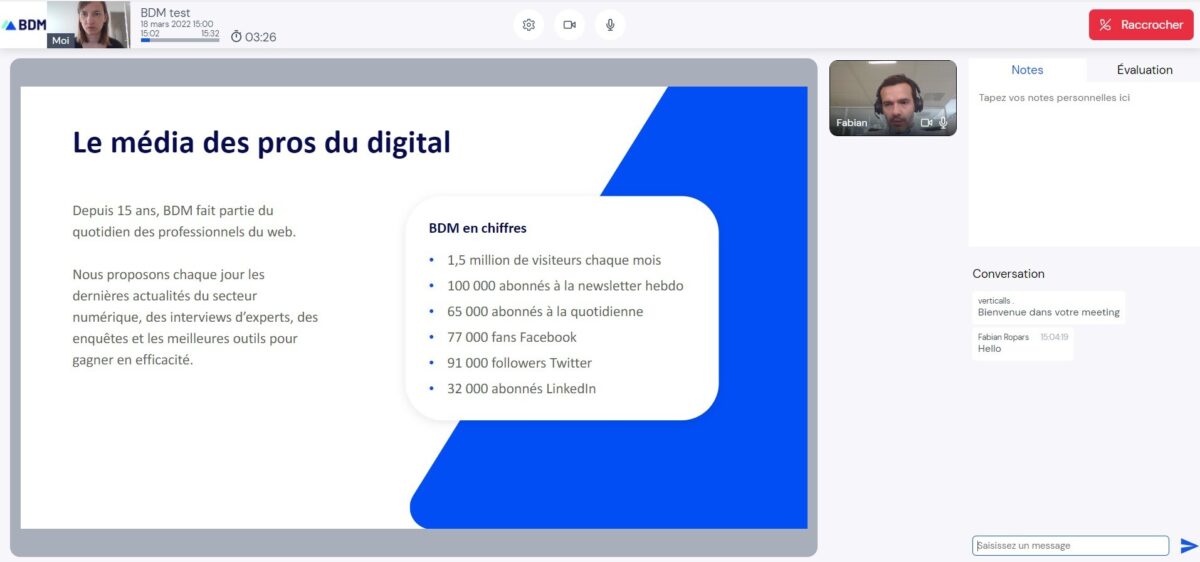1200x562 pixels.
Task: Select the Moi self video thumbnail
Action: (89, 25)
